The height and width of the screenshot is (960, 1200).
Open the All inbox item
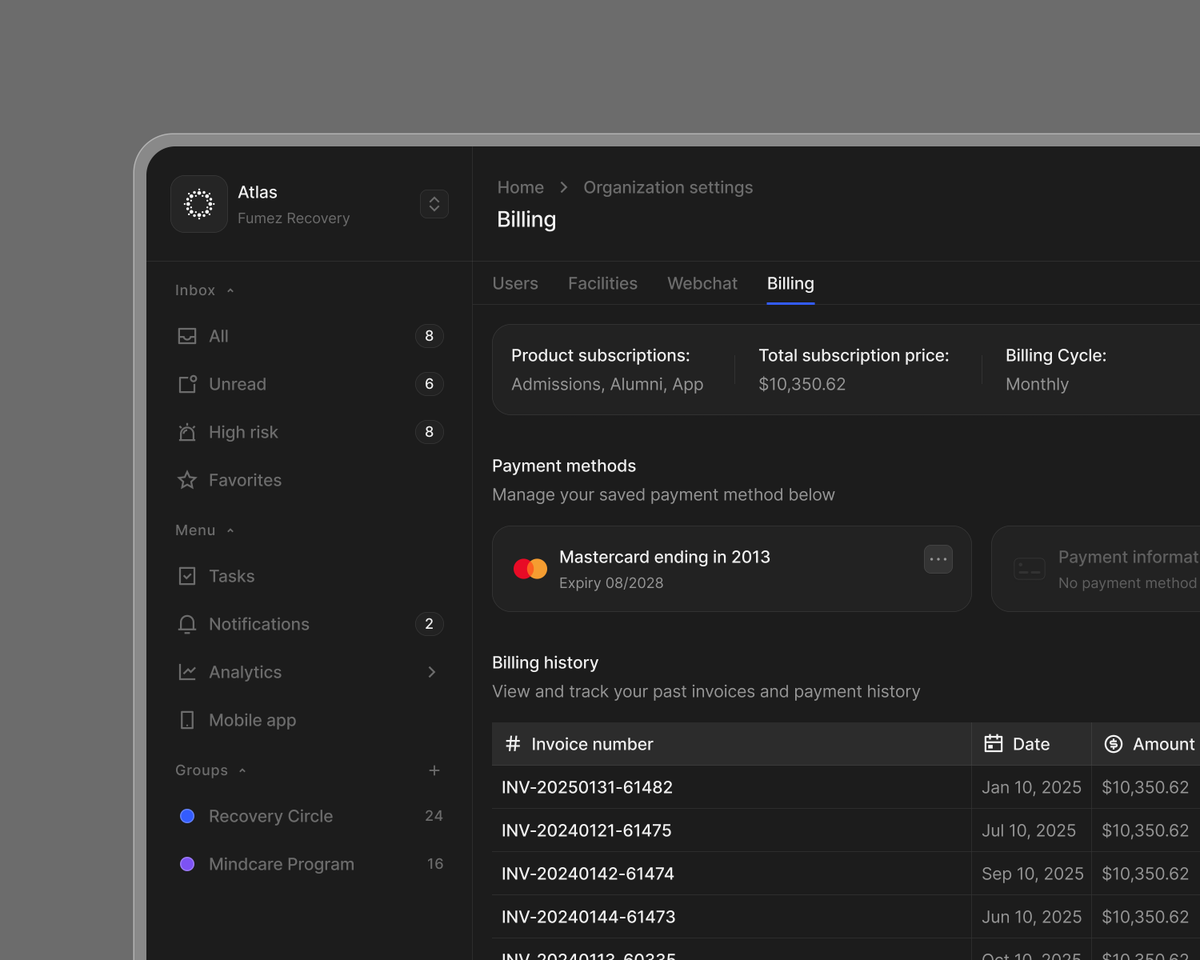309,336
